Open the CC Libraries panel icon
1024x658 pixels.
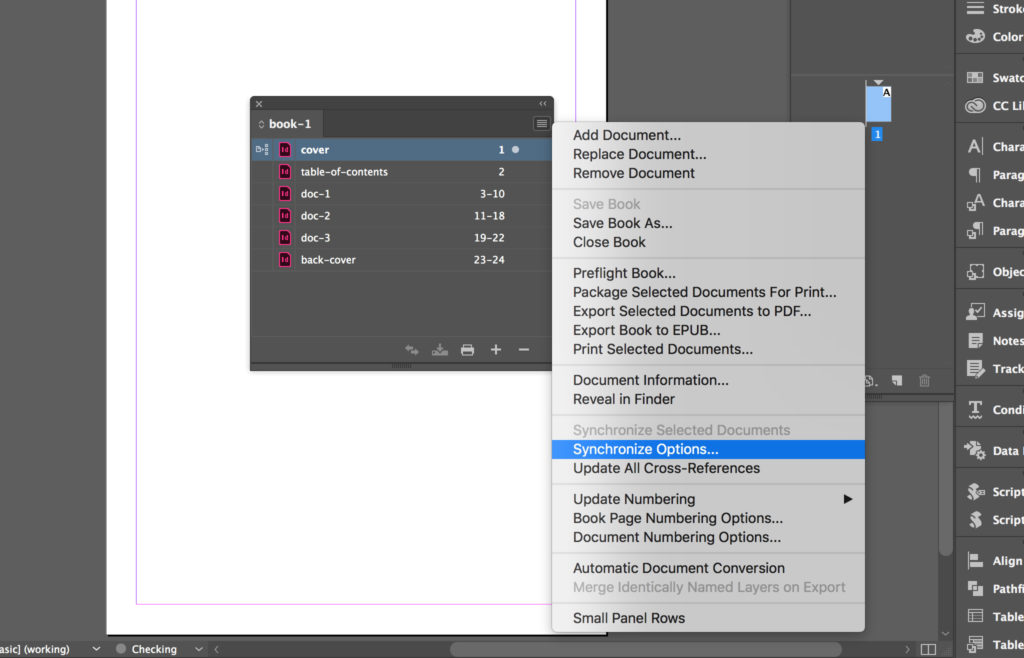975,106
